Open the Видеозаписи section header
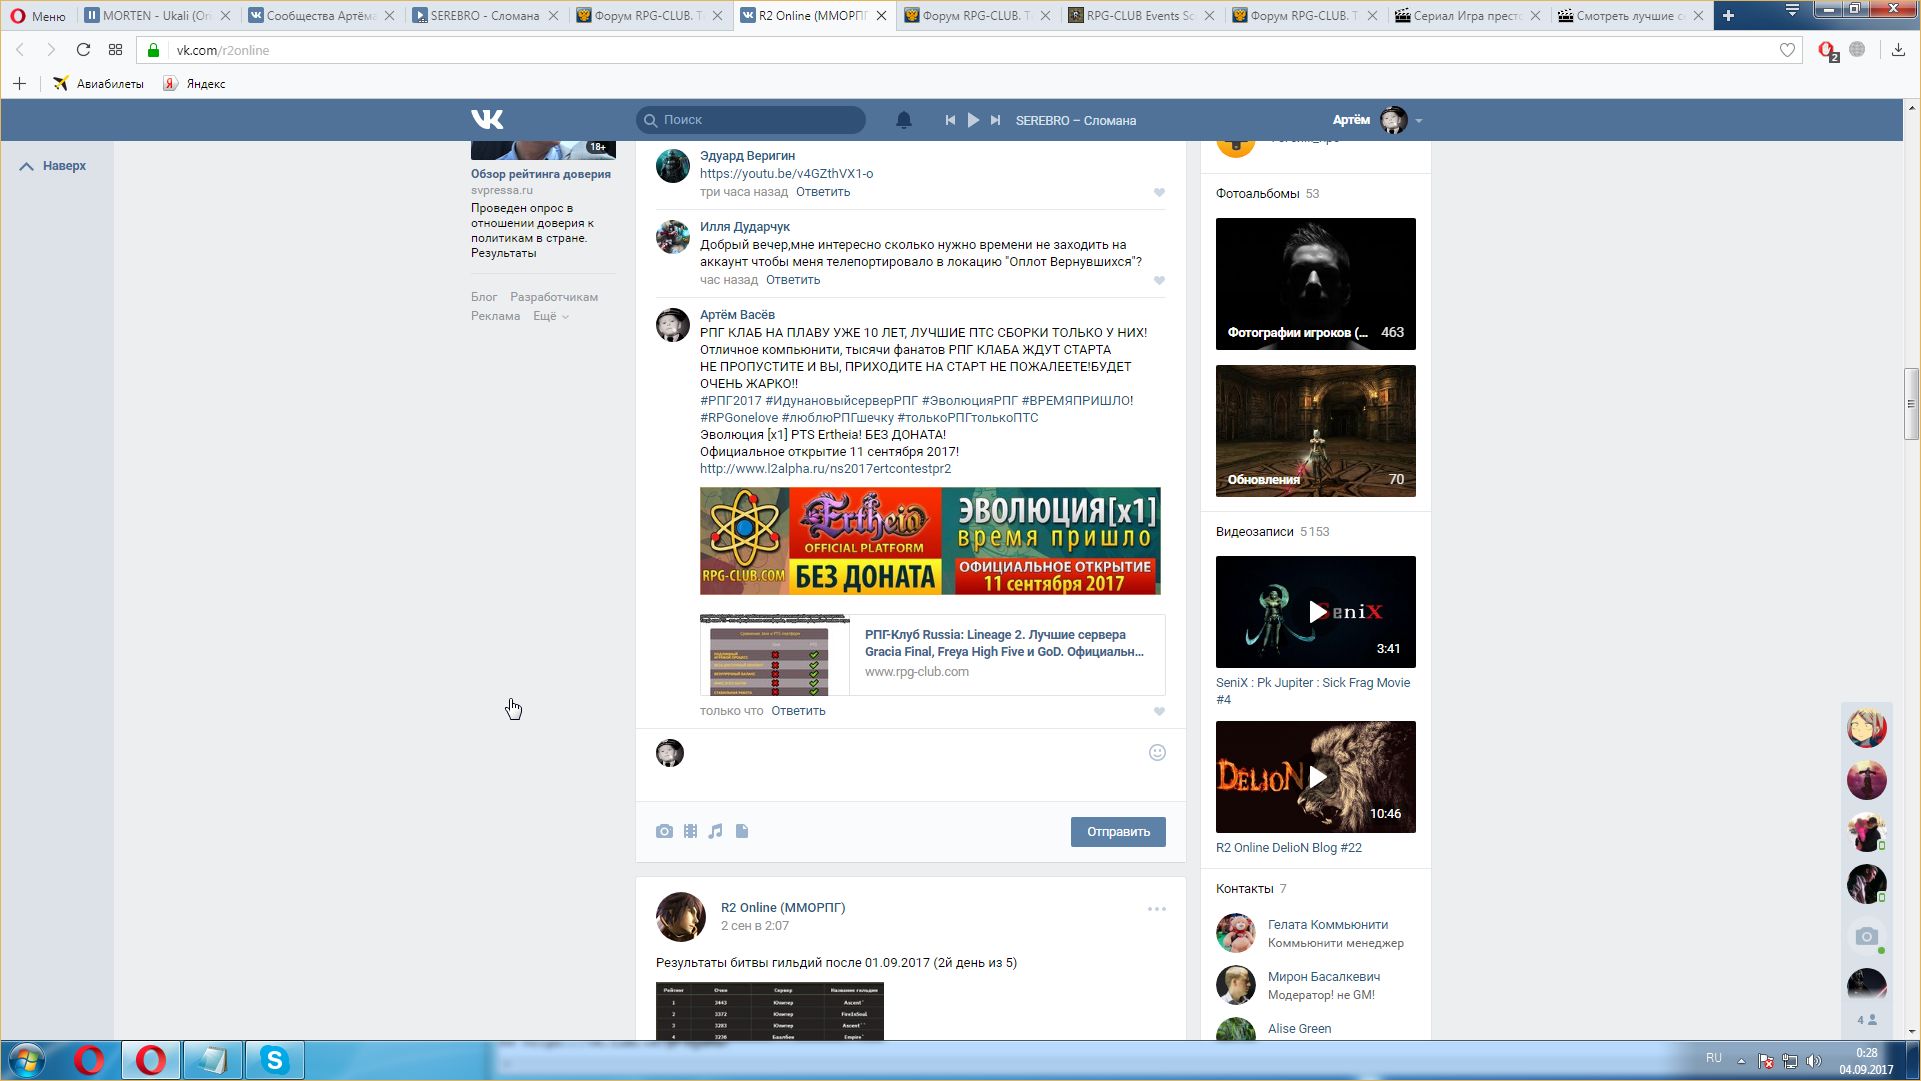The width and height of the screenshot is (1921, 1081). point(1254,532)
